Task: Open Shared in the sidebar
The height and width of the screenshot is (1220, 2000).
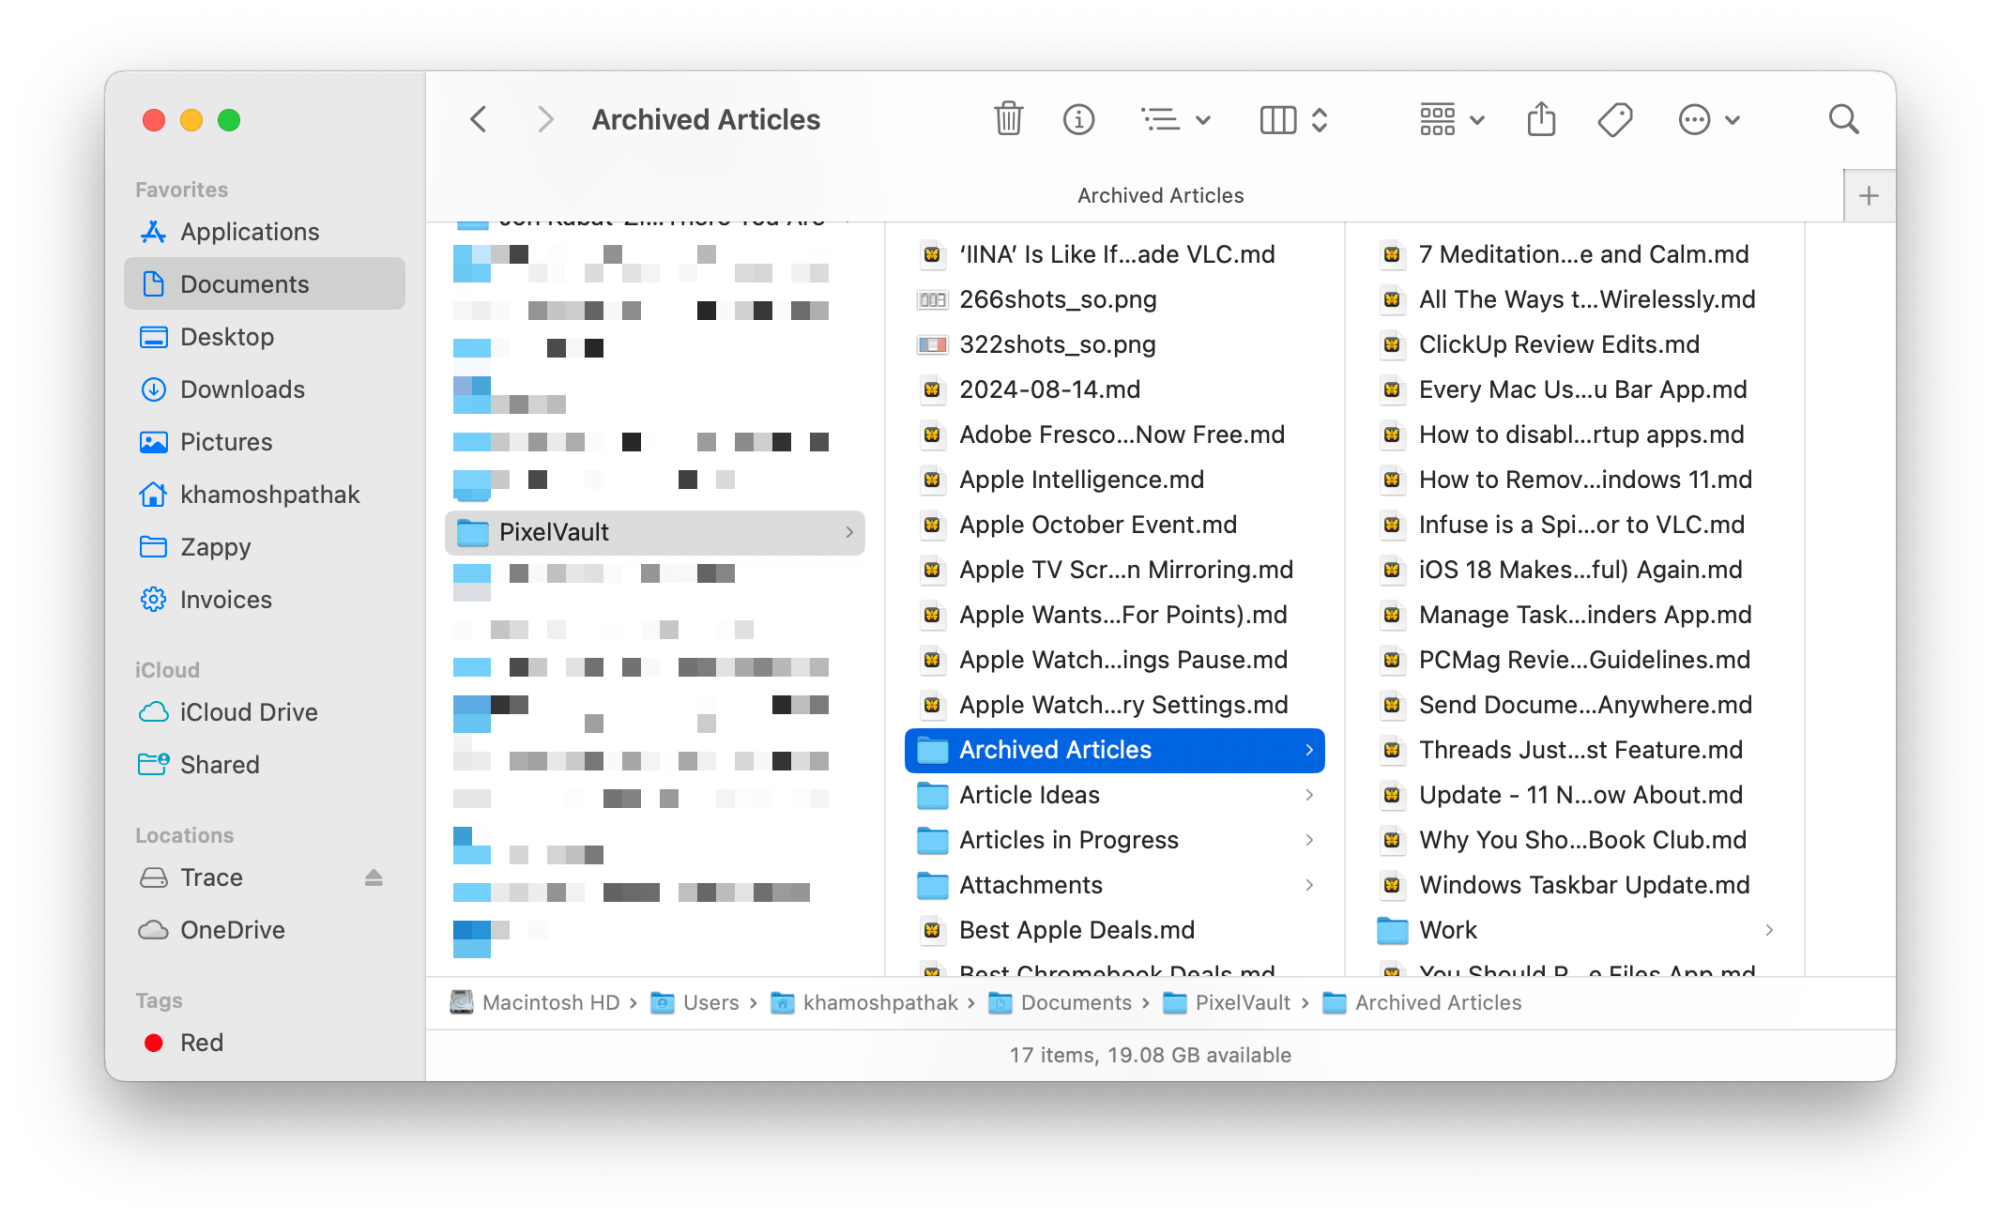Action: [x=264, y=764]
